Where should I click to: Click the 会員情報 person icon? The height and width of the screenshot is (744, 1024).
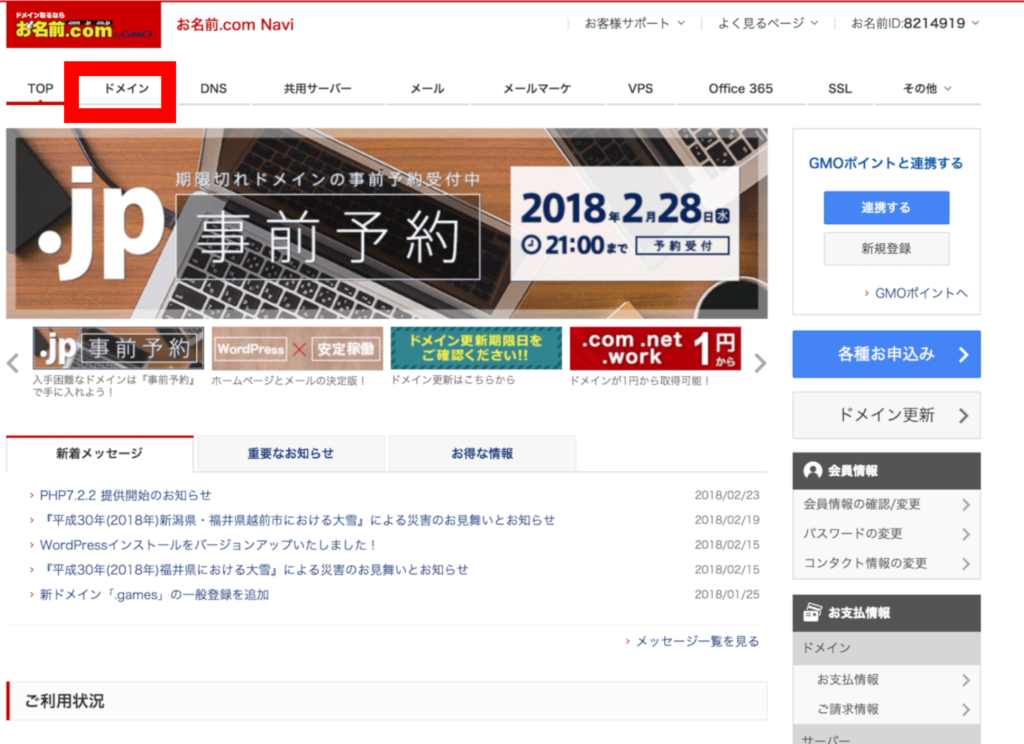[812, 470]
